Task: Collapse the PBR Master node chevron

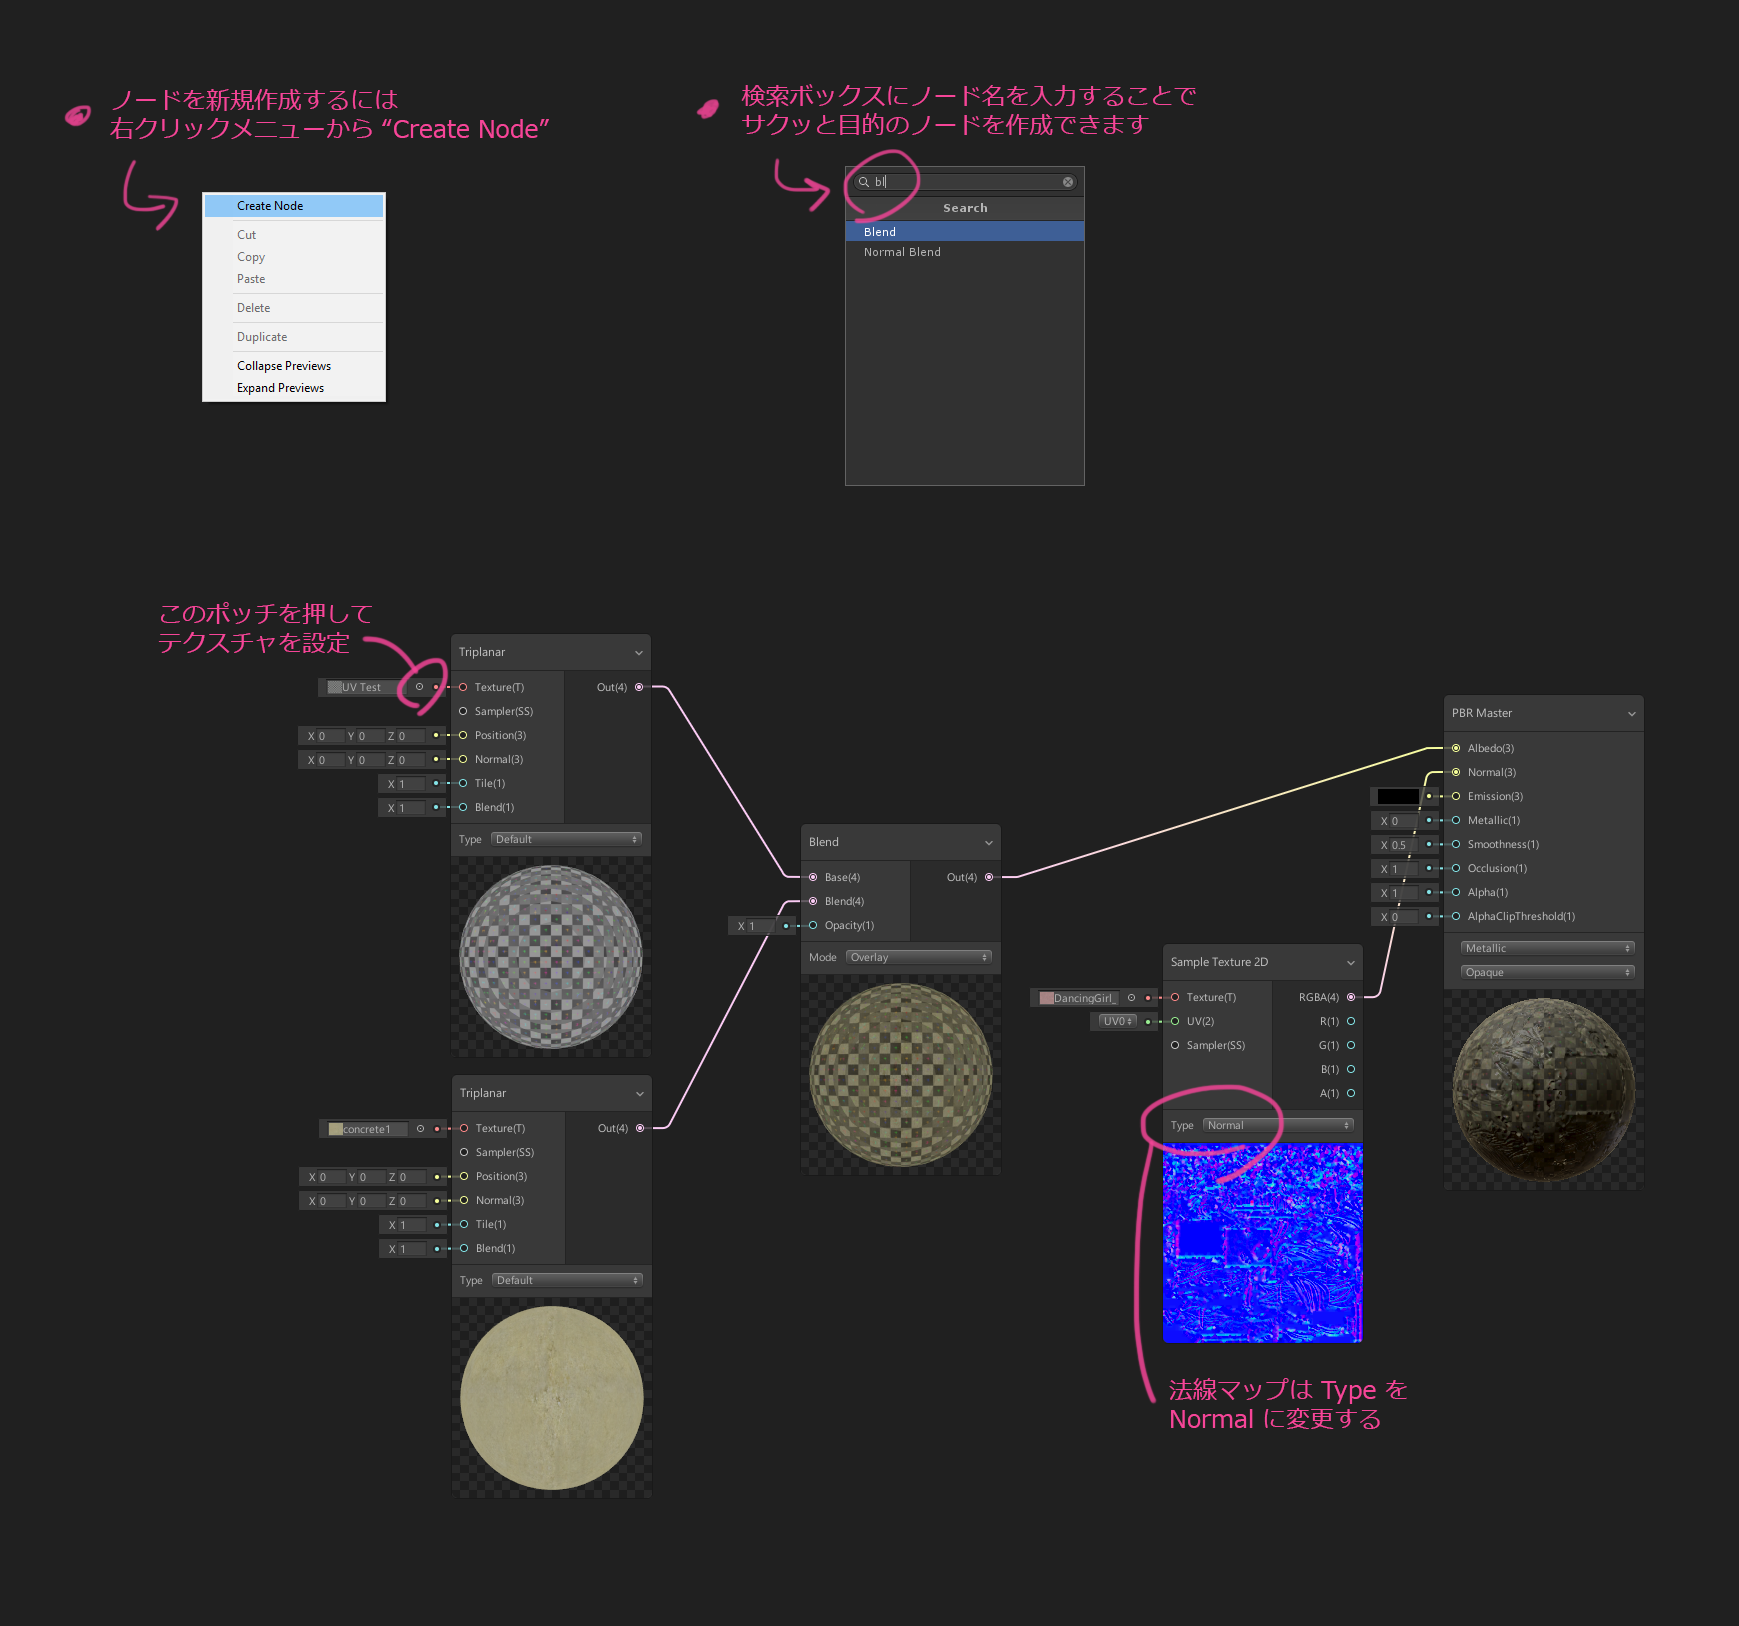Action: [1631, 714]
